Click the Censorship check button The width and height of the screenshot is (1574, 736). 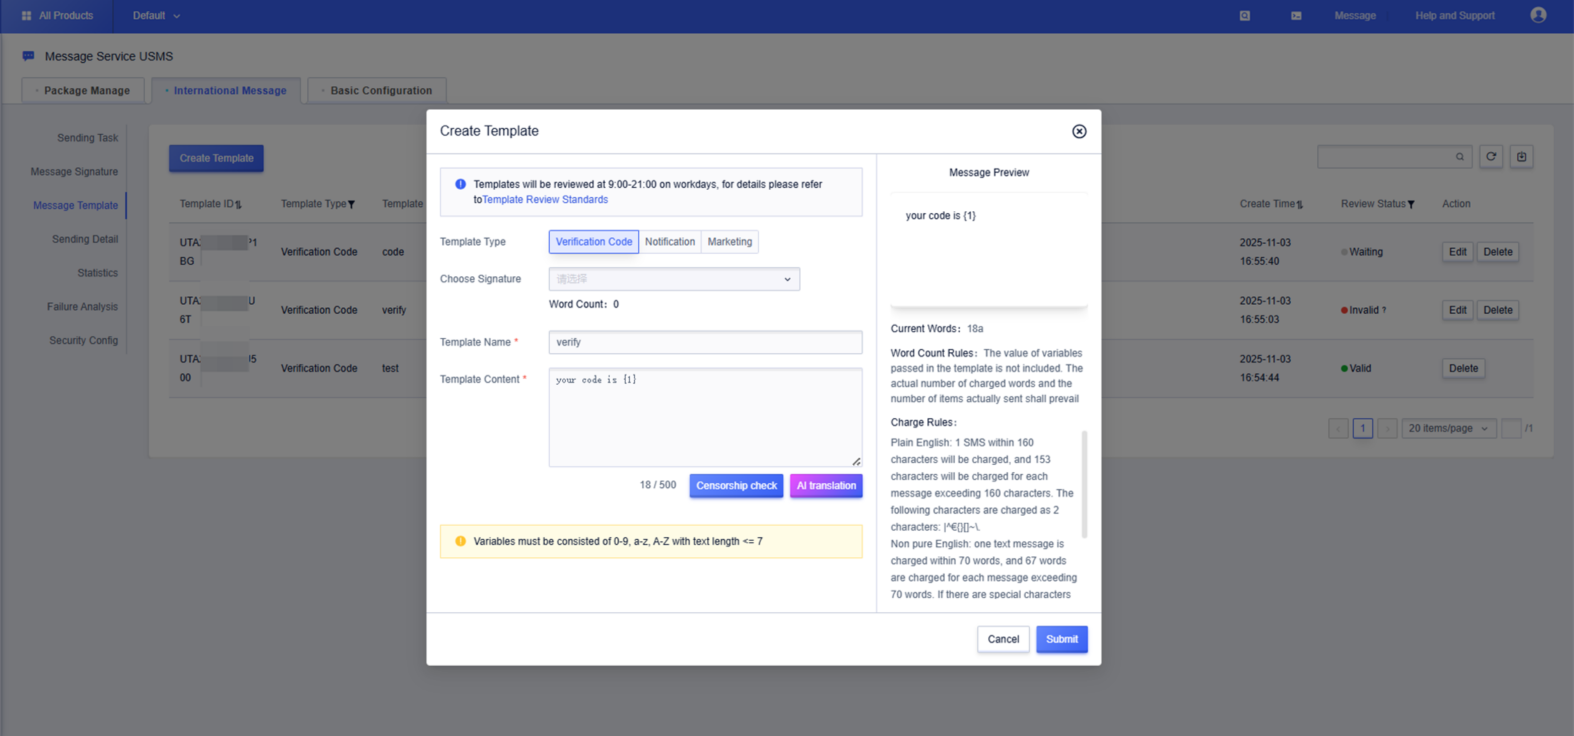(736, 486)
